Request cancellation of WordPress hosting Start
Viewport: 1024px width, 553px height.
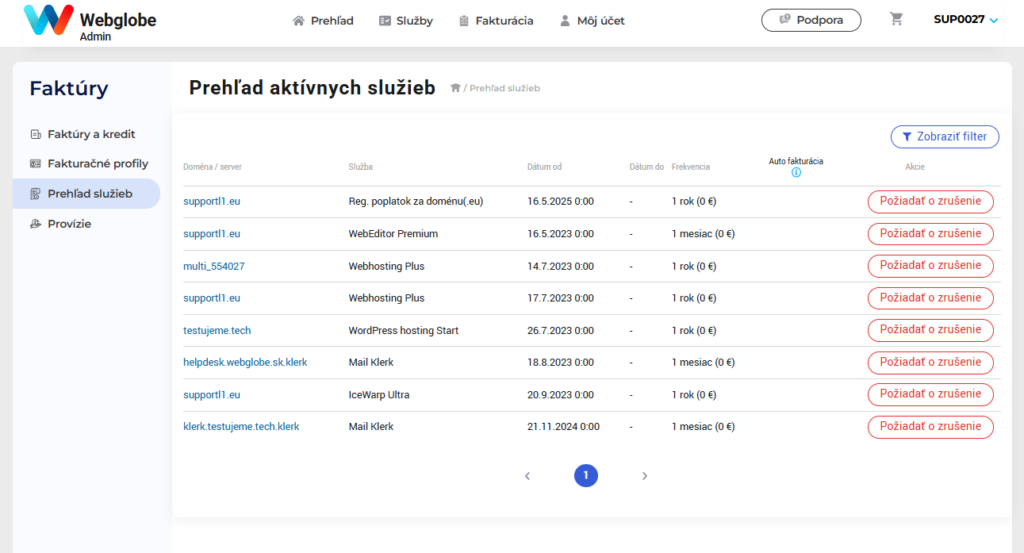coord(931,330)
